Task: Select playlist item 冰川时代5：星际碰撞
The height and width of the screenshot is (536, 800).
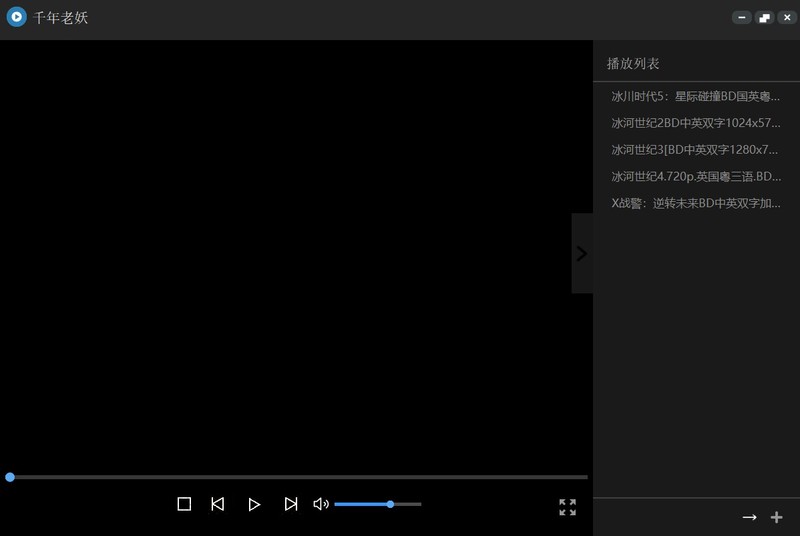Action: [696, 96]
